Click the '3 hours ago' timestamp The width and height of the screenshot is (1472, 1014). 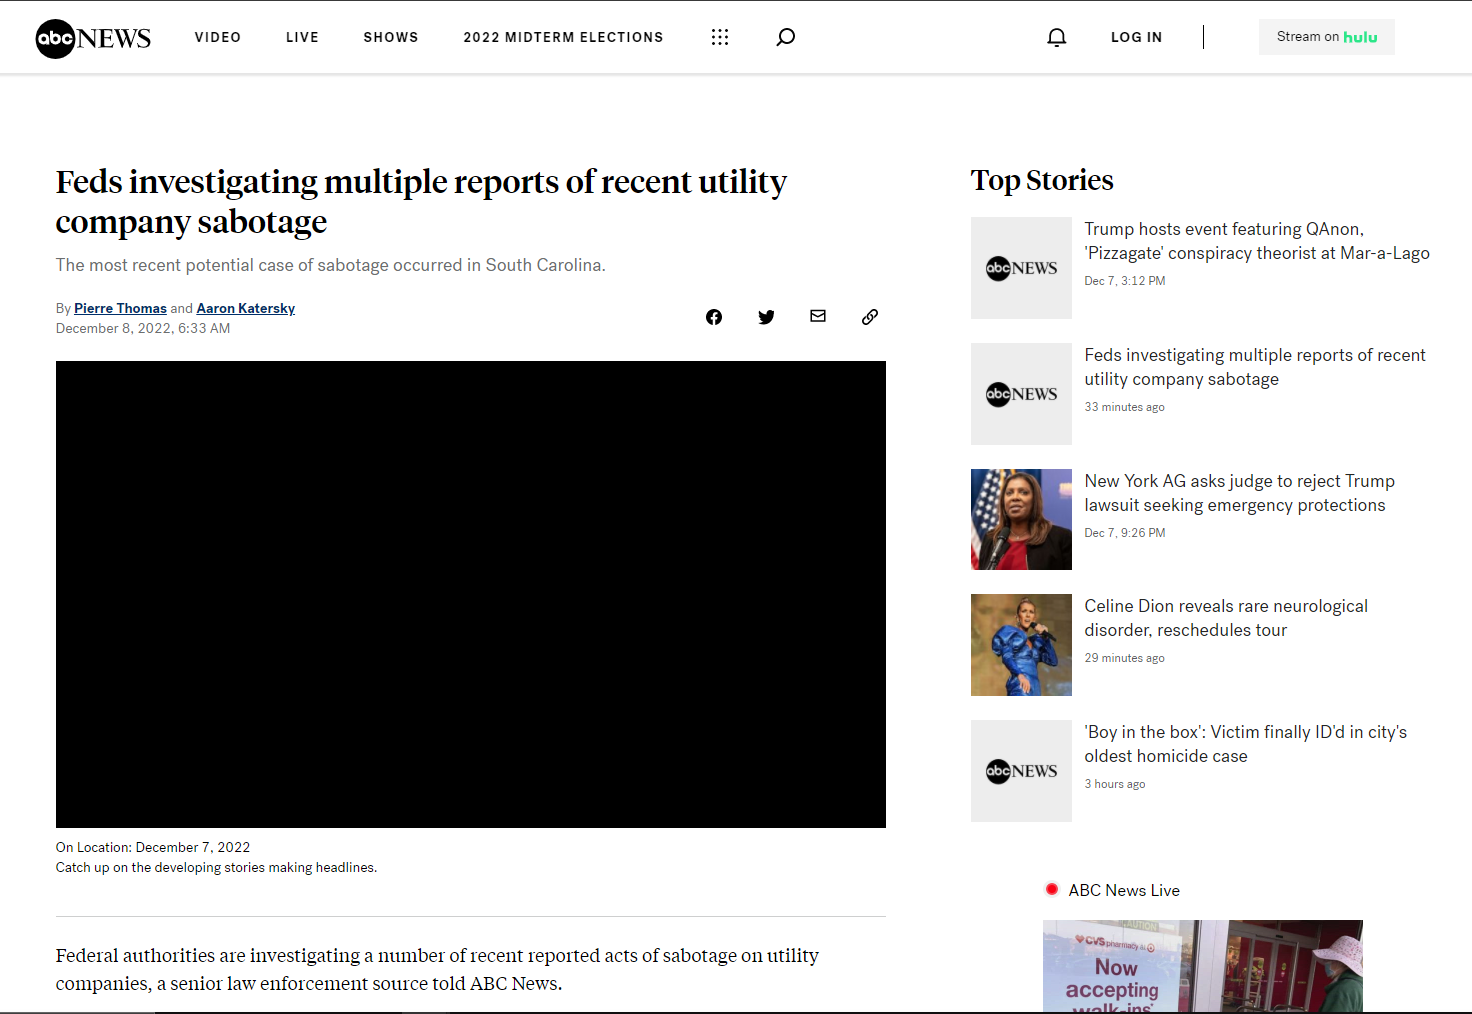1115,784
